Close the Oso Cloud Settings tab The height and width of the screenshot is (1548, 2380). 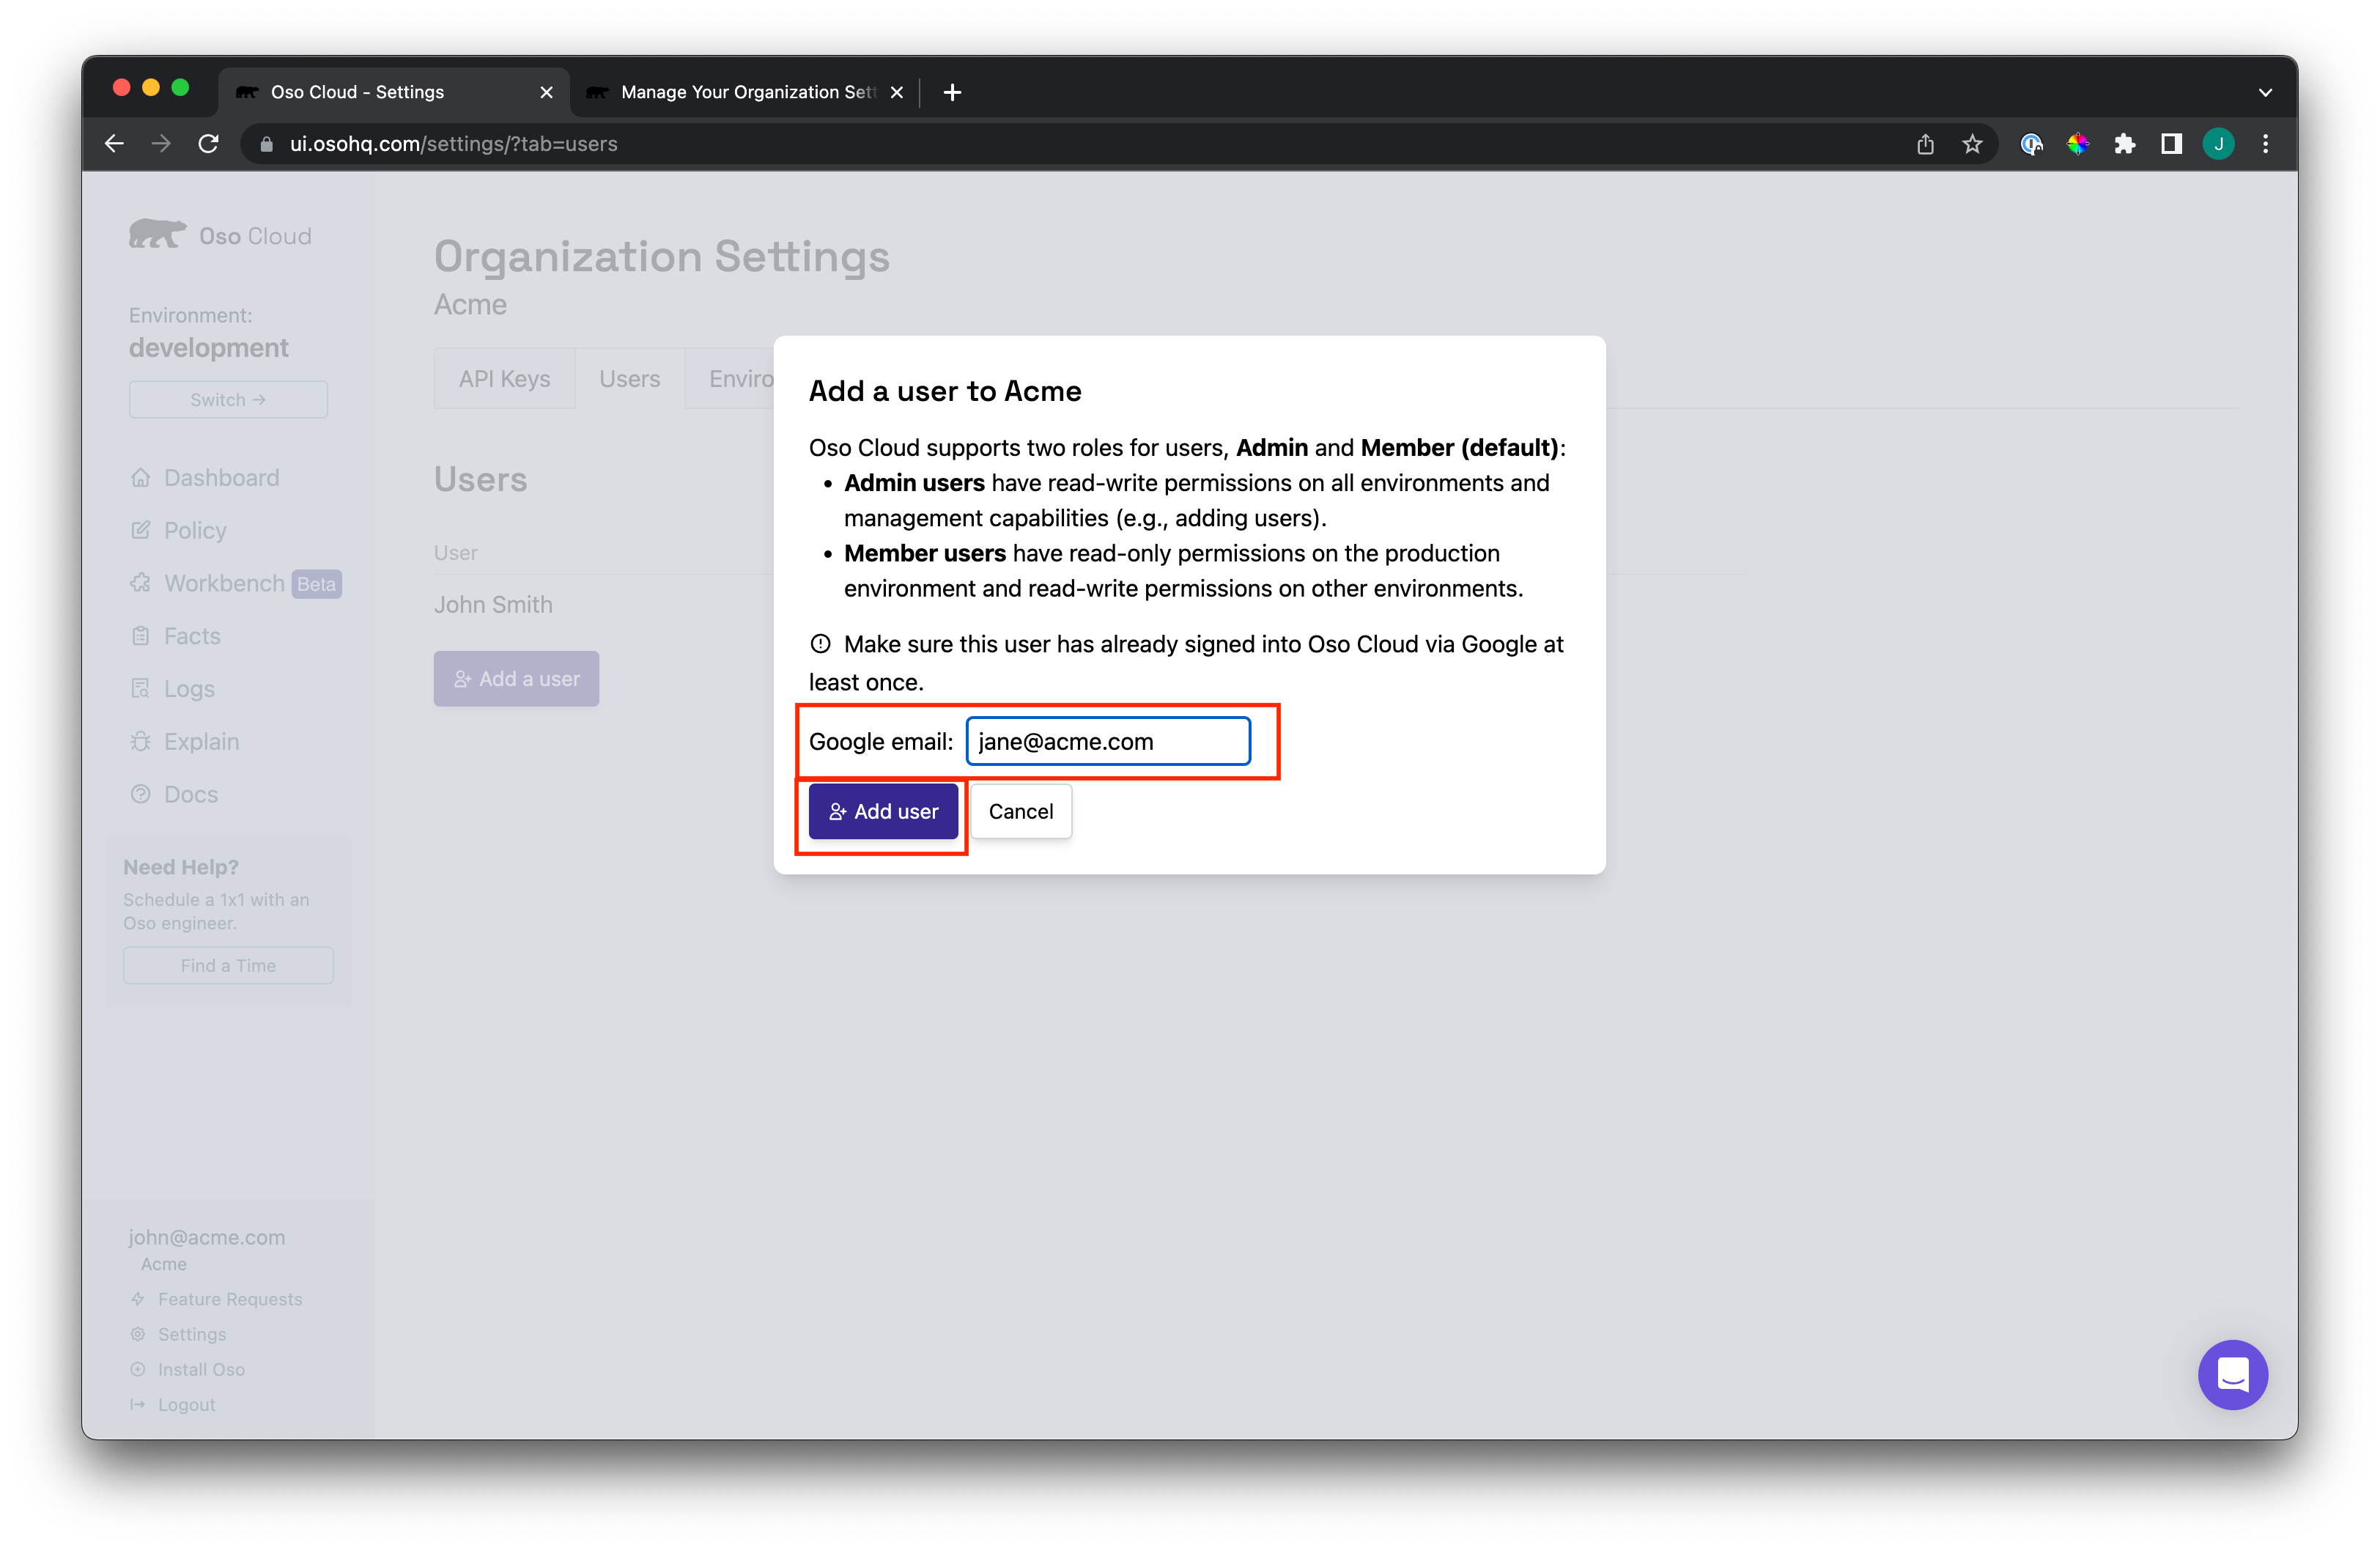click(546, 92)
